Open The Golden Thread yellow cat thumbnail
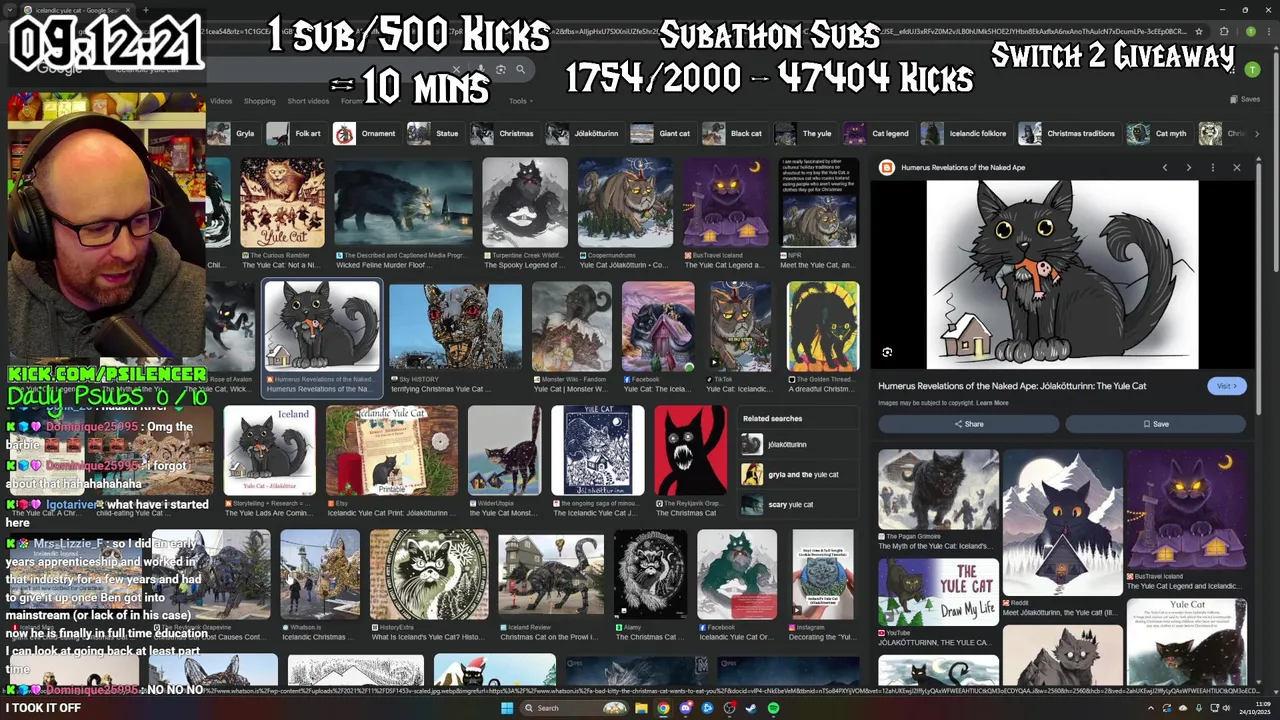Image resolution: width=1280 pixels, height=720 pixels. point(823,326)
